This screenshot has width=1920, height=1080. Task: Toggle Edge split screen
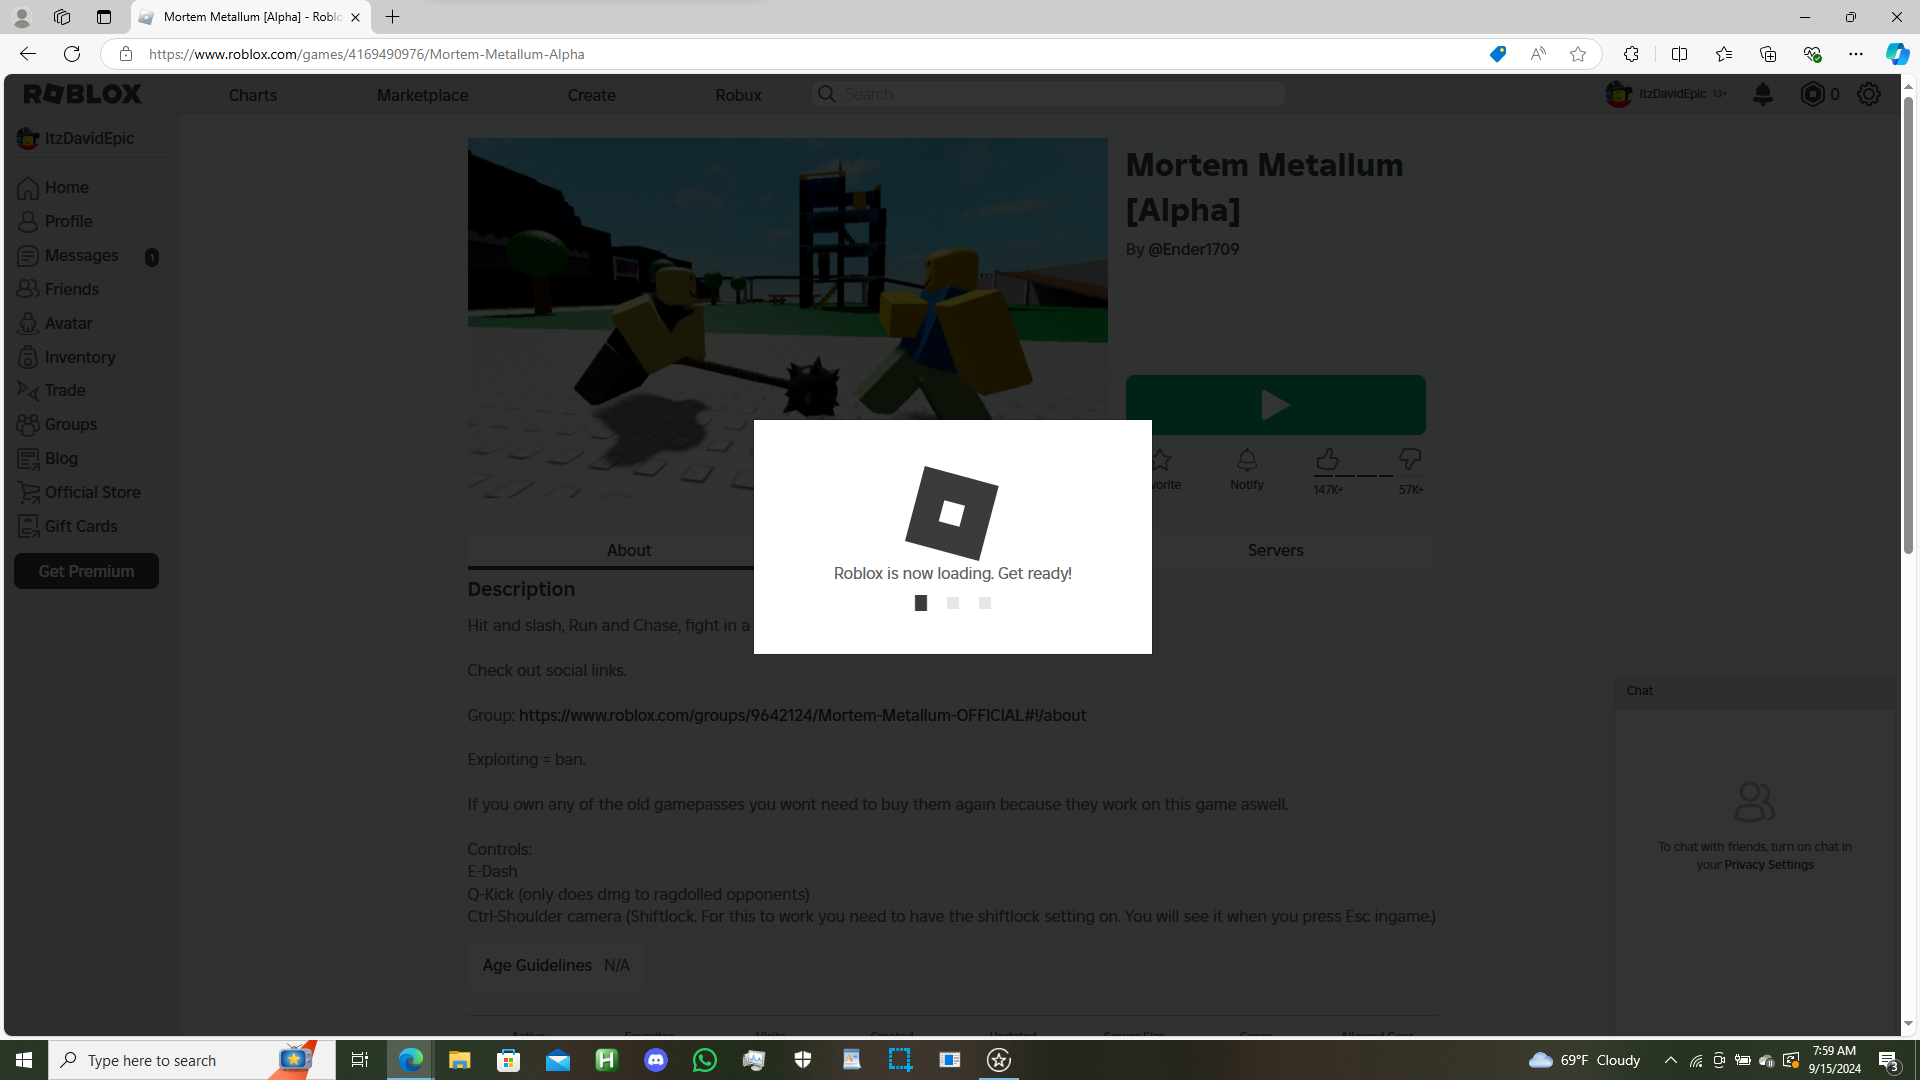coord(1679,54)
